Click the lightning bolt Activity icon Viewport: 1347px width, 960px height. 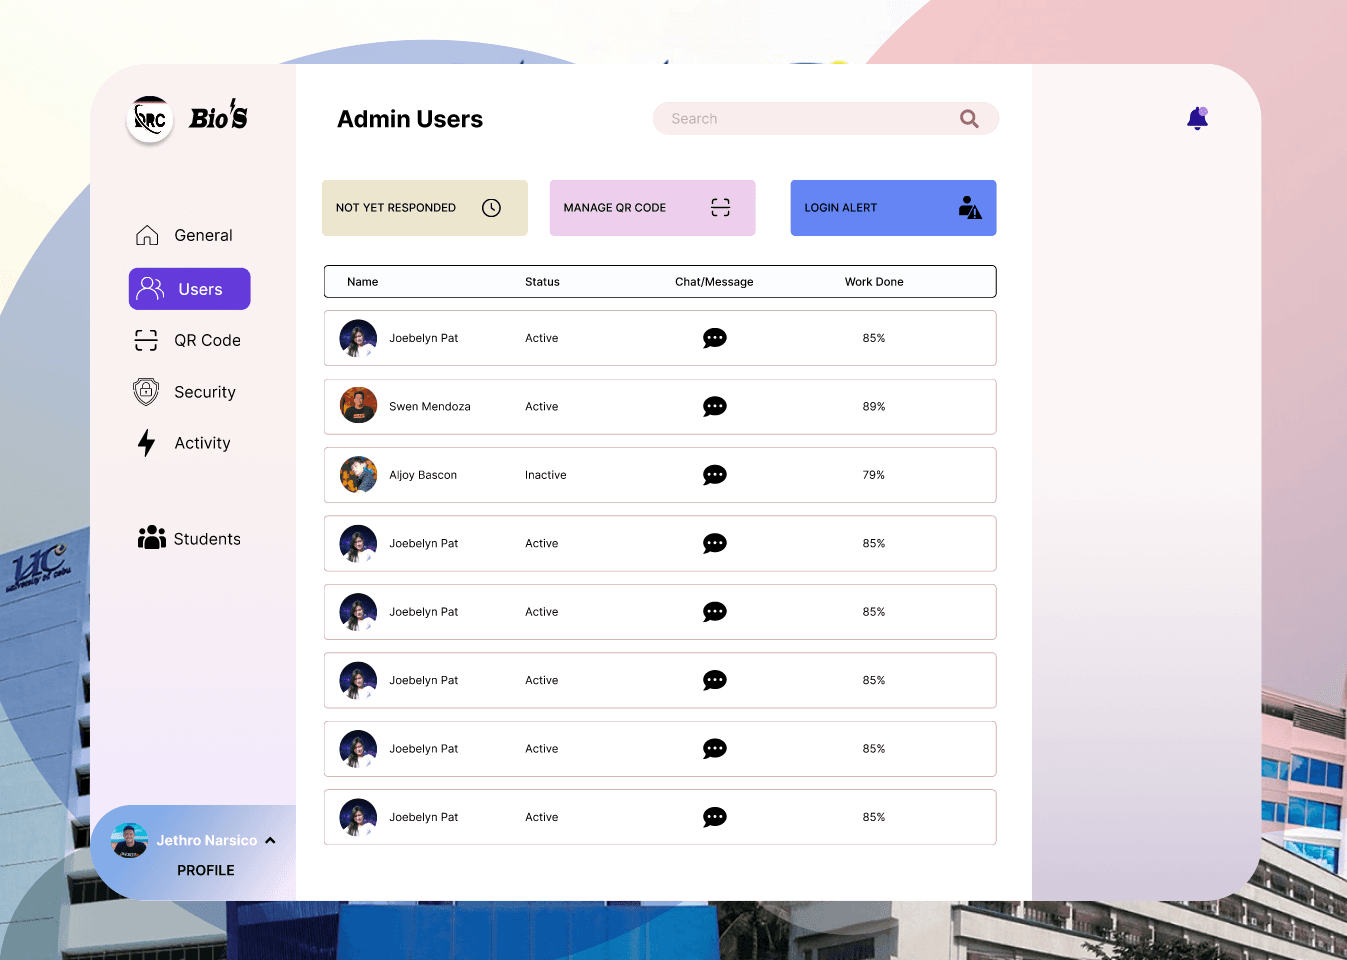(x=147, y=443)
